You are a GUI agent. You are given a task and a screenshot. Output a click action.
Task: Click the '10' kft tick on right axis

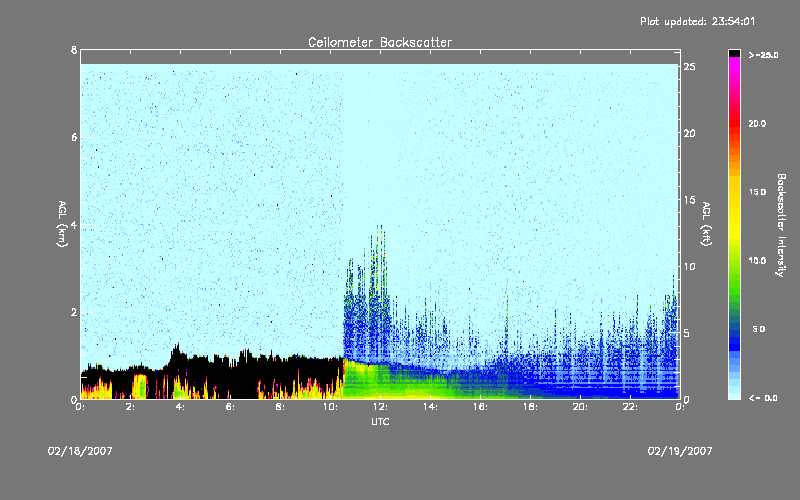[x=689, y=266]
